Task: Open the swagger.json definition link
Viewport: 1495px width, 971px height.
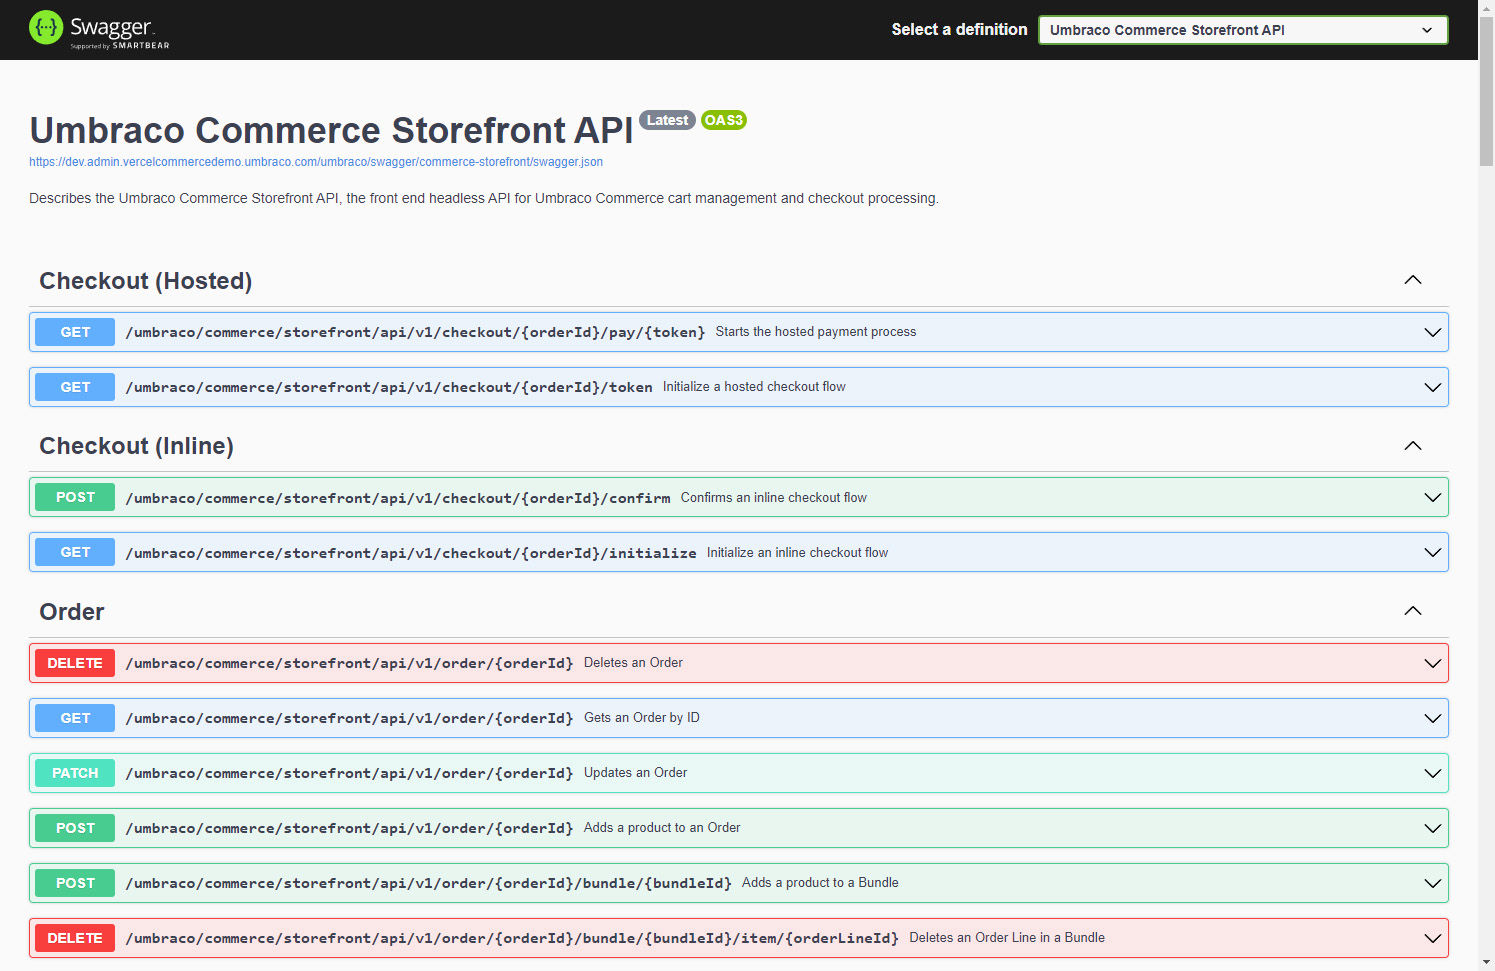Action: point(316,162)
